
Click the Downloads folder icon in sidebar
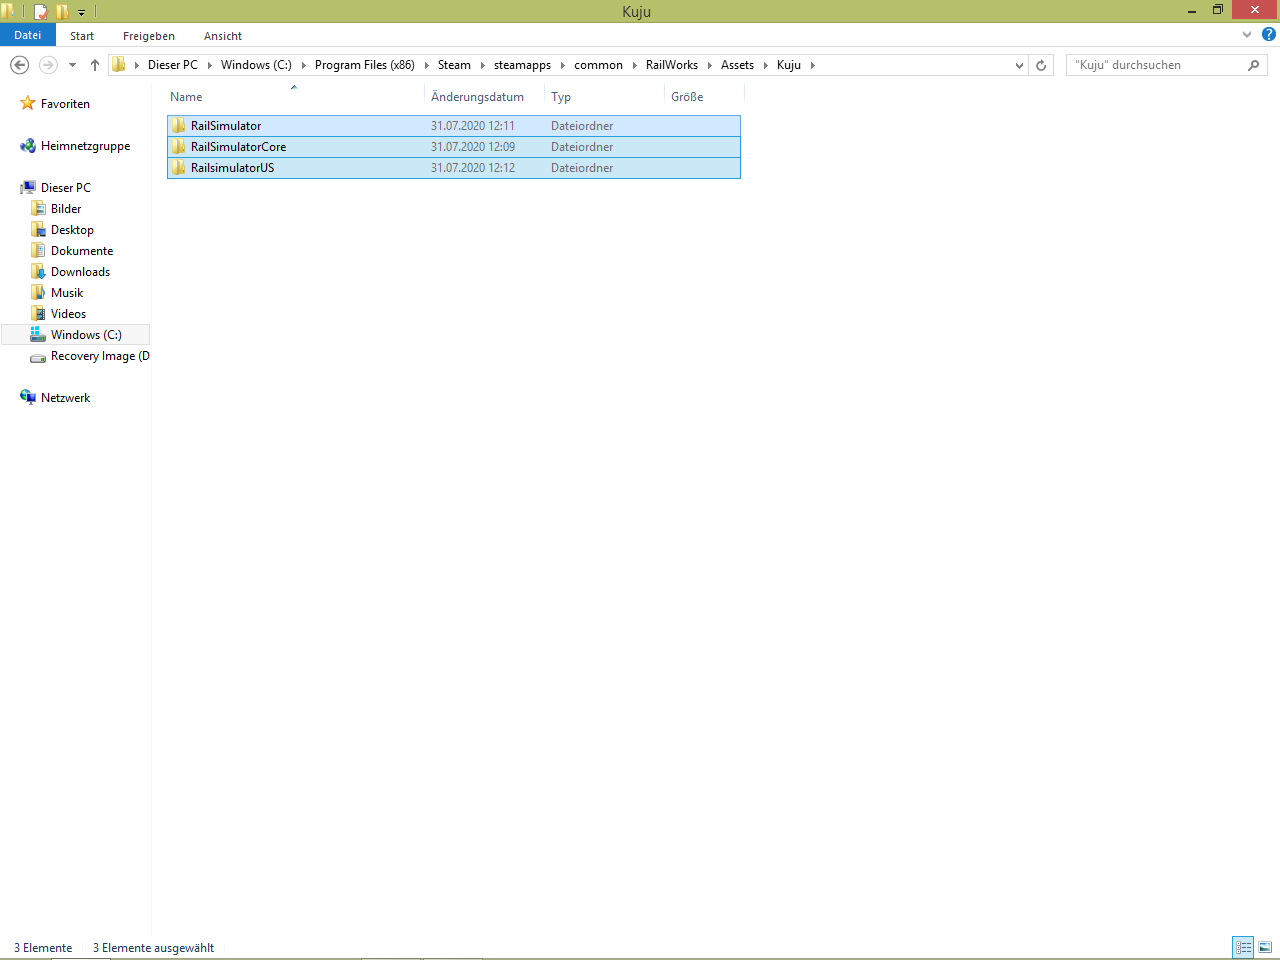[38, 272]
